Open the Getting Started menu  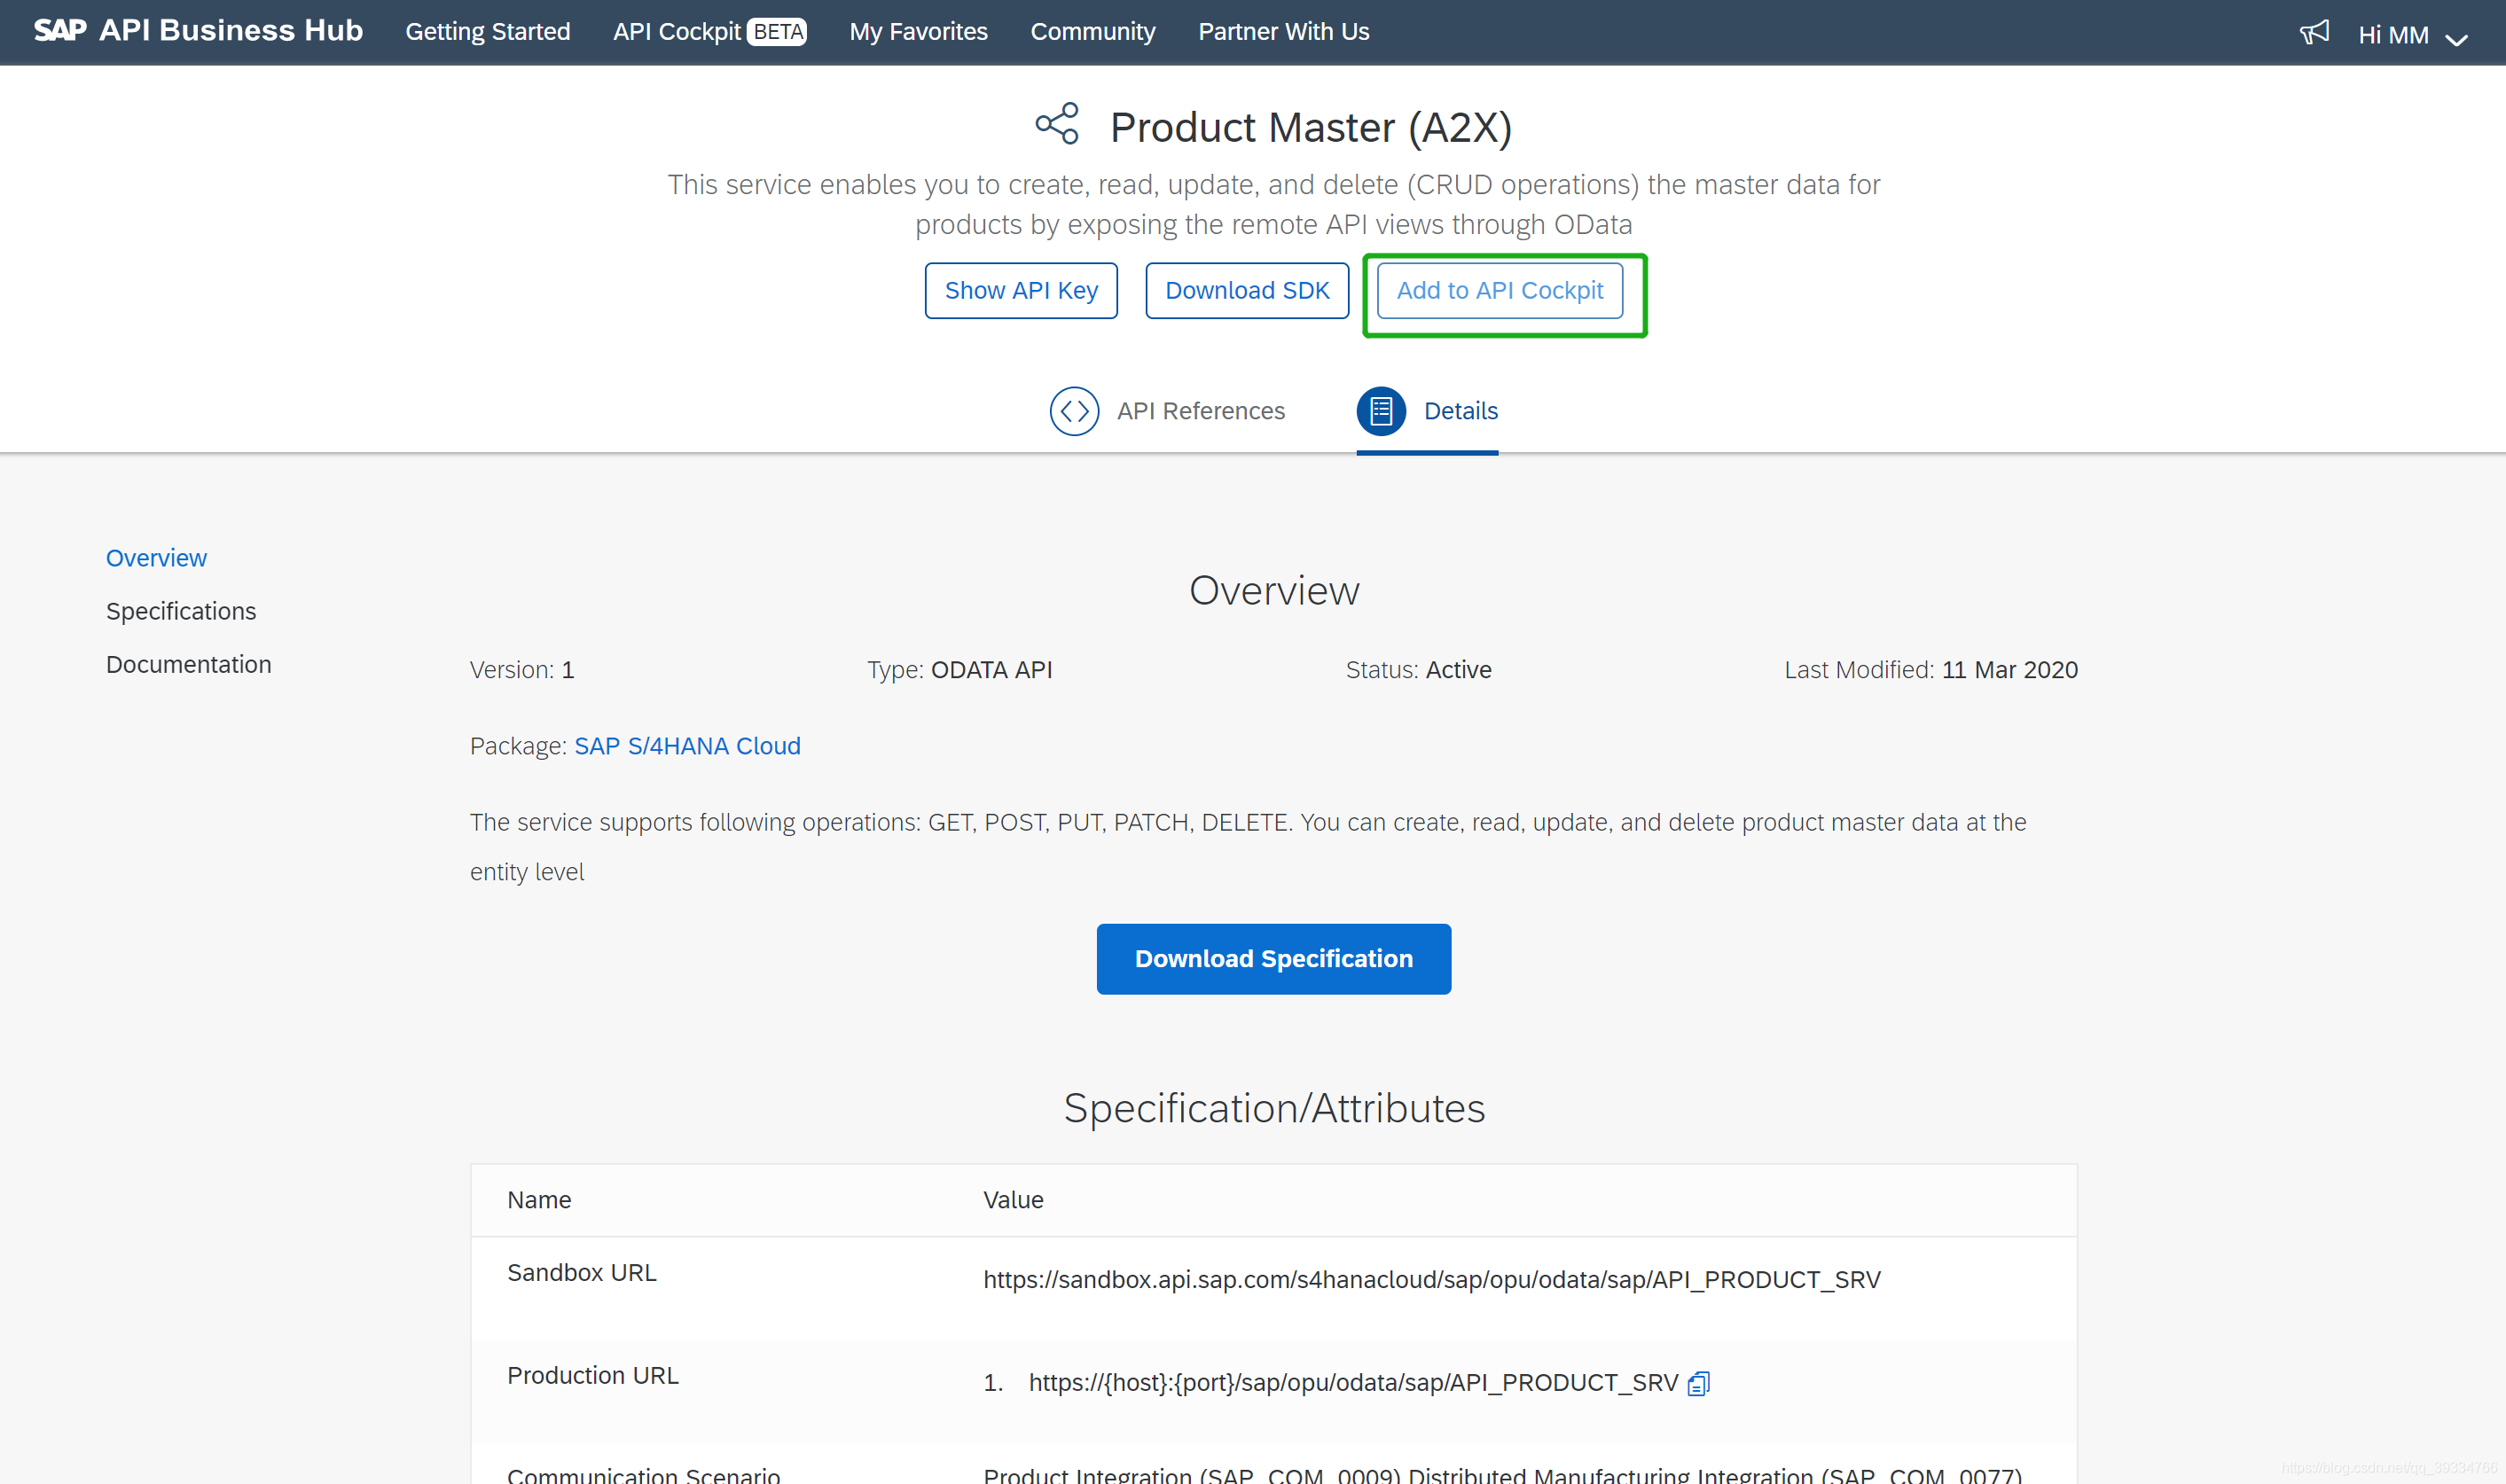click(x=487, y=32)
